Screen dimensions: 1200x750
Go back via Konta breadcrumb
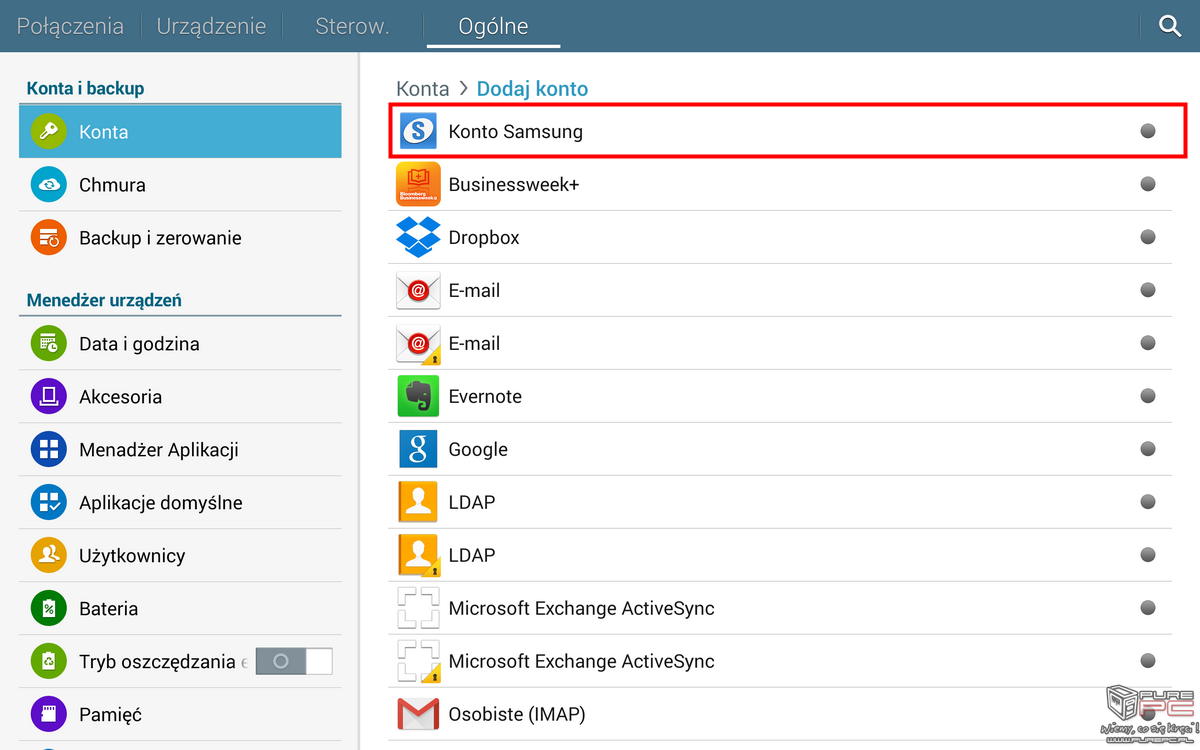(x=422, y=89)
